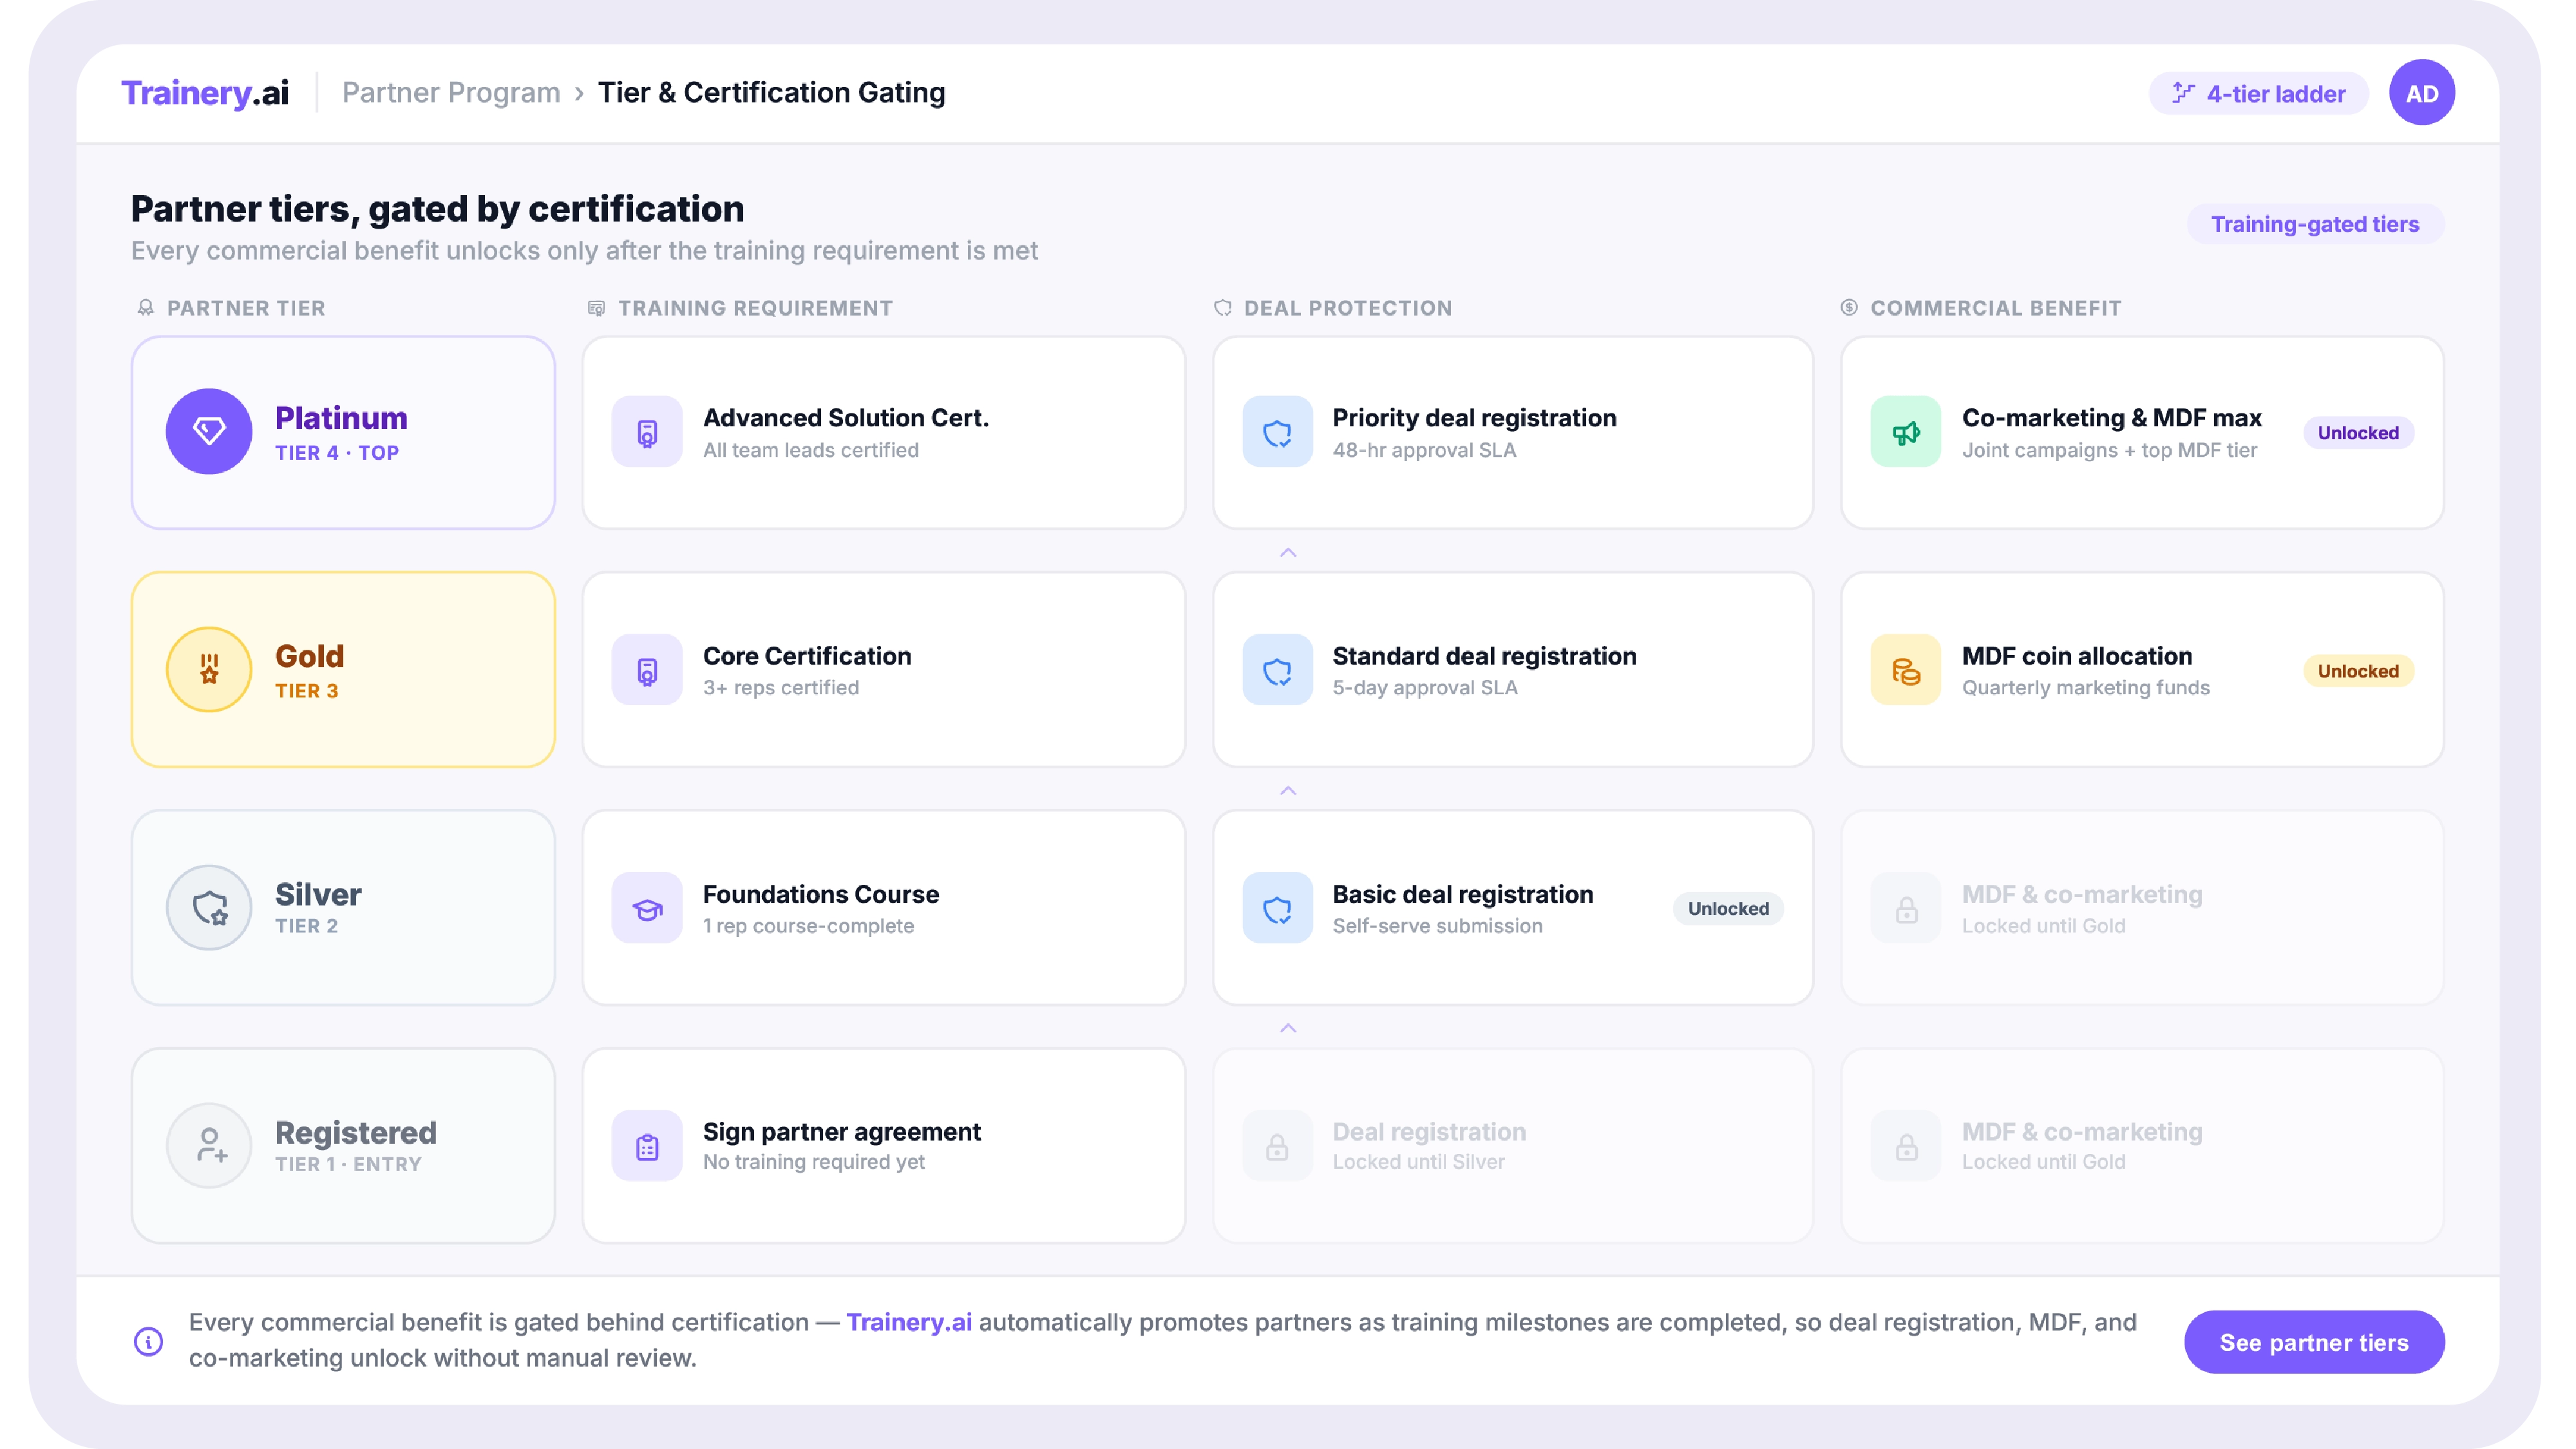Click the Registered user-plus tier icon

pos(209,1146)
